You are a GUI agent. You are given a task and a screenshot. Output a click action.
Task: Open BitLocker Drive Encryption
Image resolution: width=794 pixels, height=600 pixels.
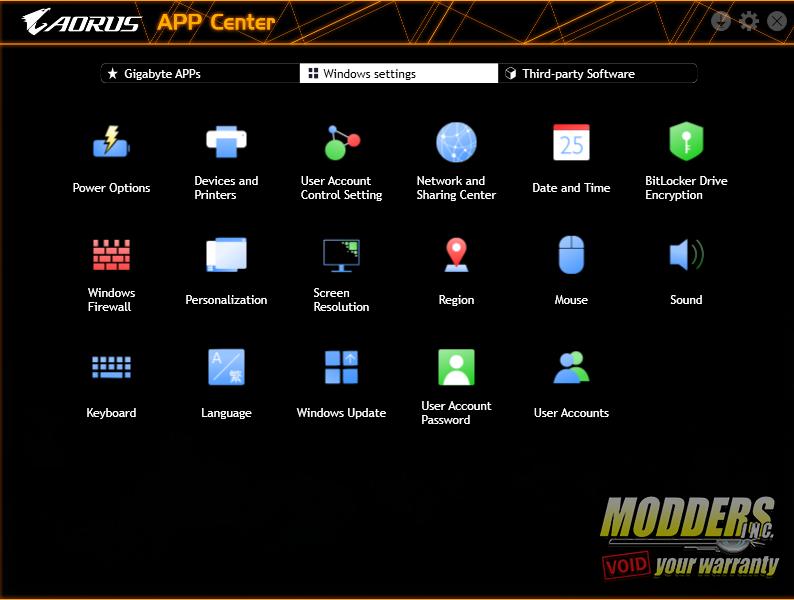pyautogui.click(x=686, y=143)
